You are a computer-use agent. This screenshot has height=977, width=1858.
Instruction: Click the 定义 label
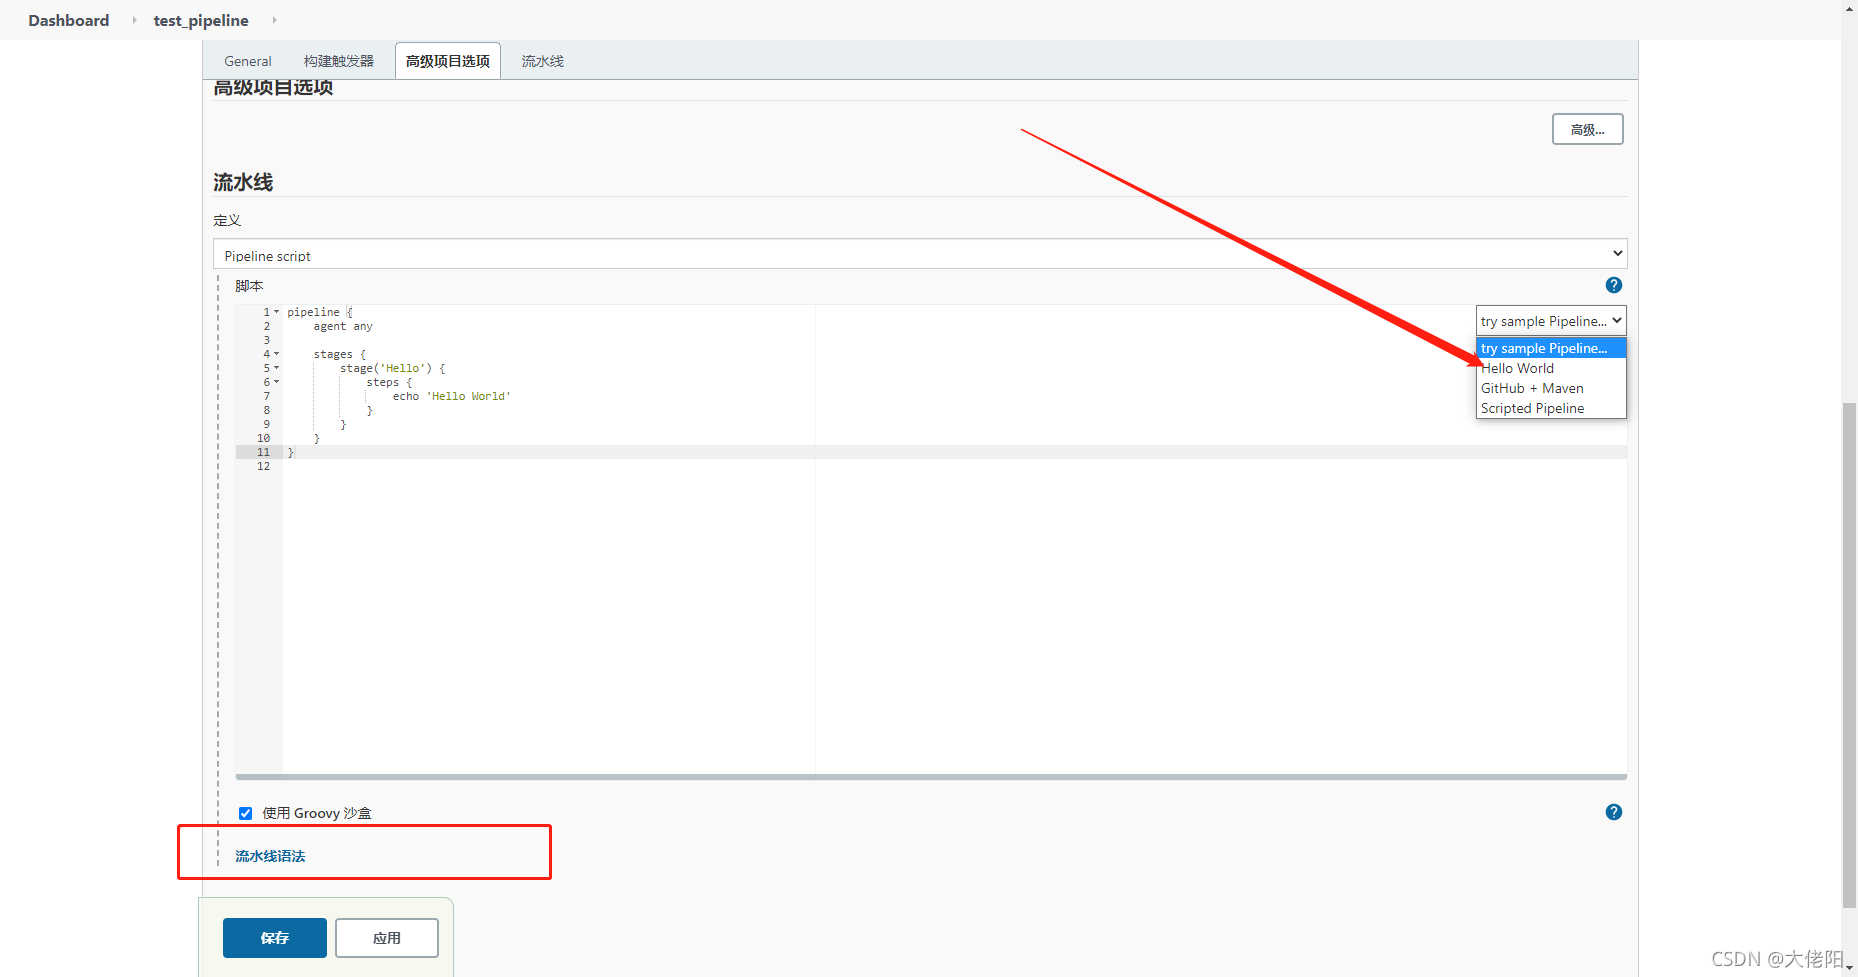click(x=227, y=220)
